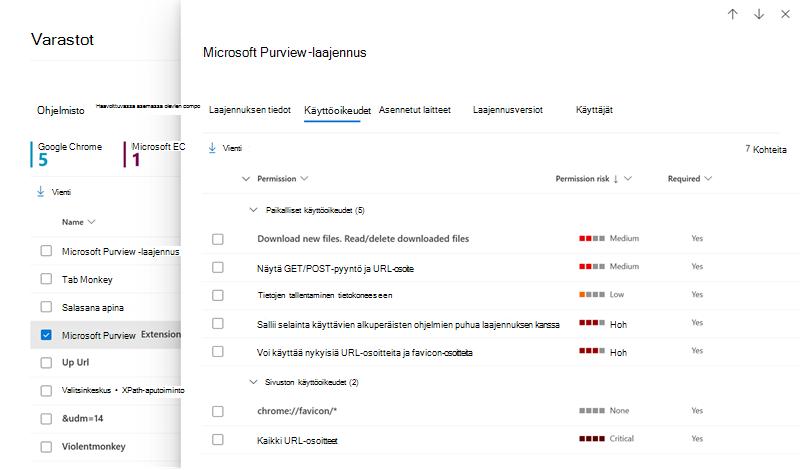Collapse all groups via header chevron
The image size is (800, 470).
(x=246, y=179)
